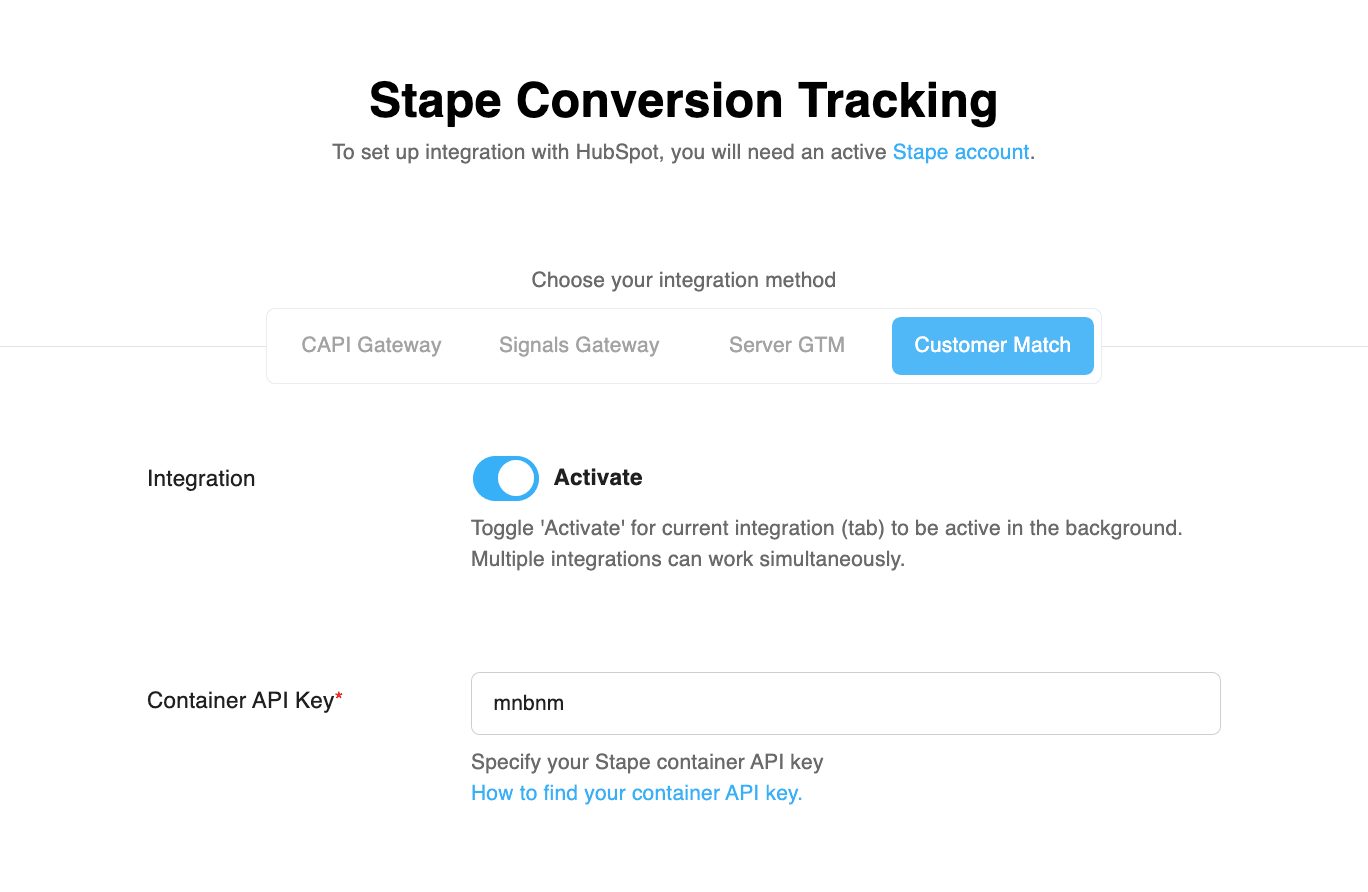1368x892 pixels.
Task: Focus the Container API Key input field
Action: click(845, 703)
